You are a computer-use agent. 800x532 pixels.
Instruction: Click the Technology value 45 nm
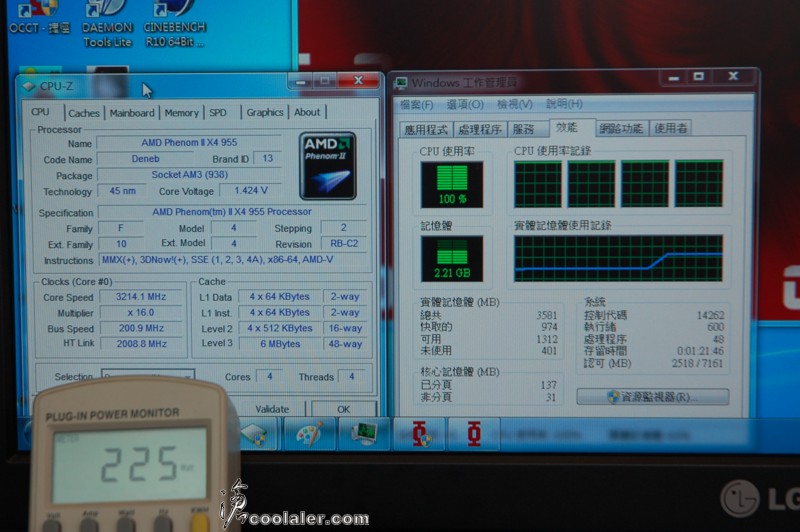122,191
